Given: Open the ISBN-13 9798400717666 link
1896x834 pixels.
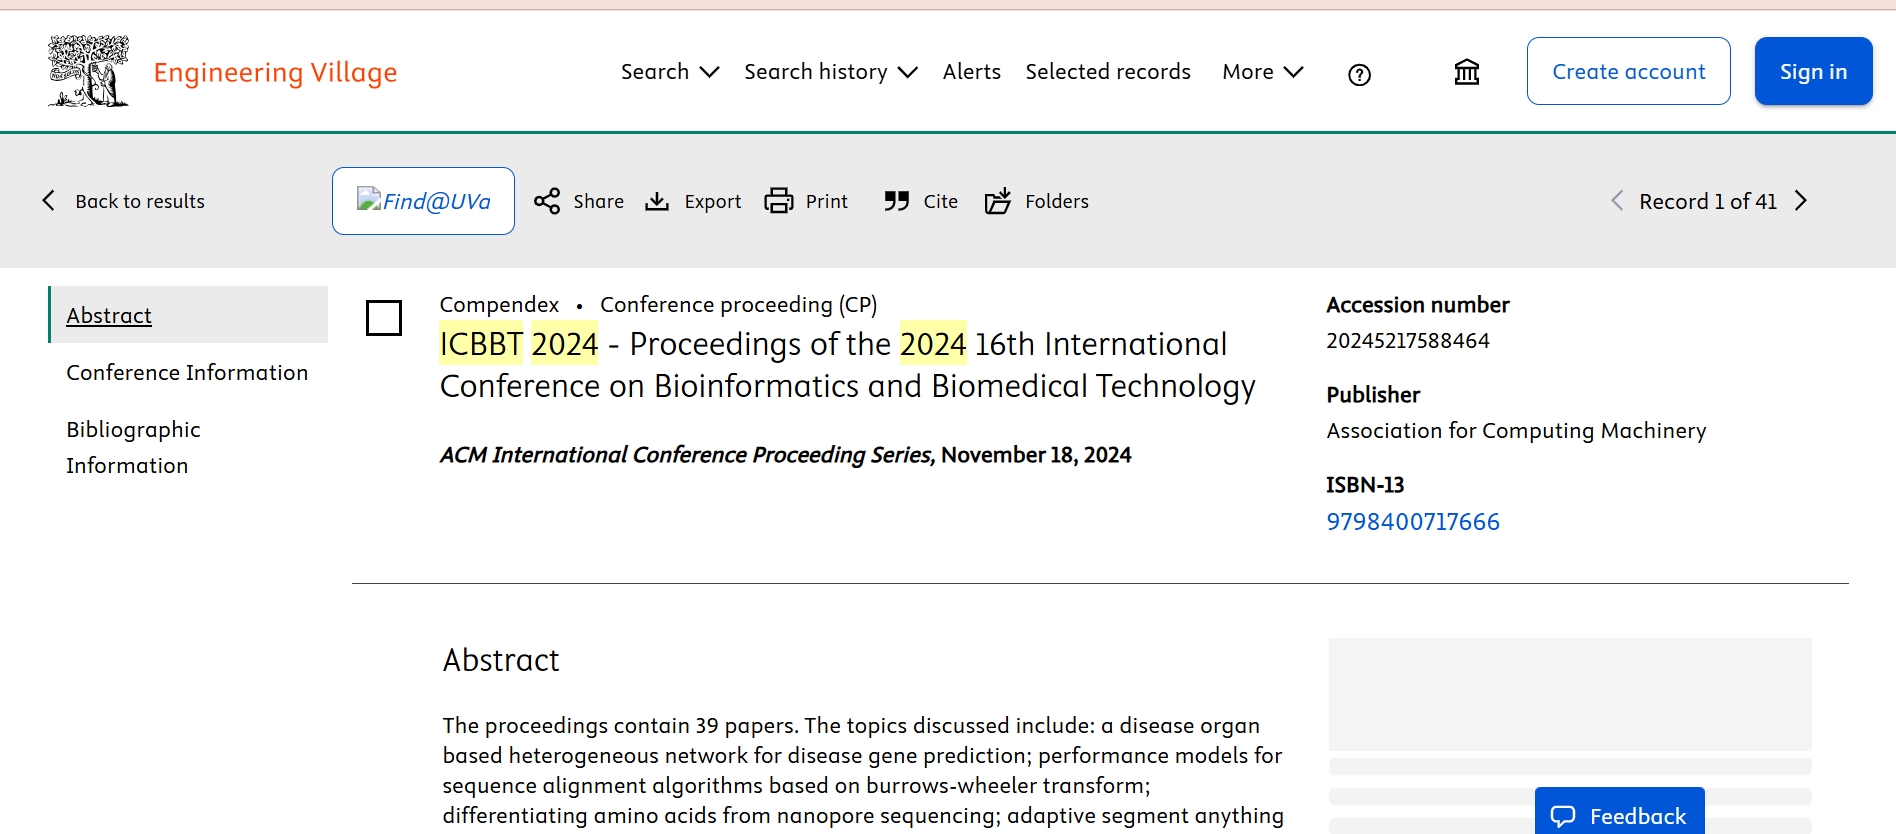Looking at the screenshot, I should pos(1412,522).
